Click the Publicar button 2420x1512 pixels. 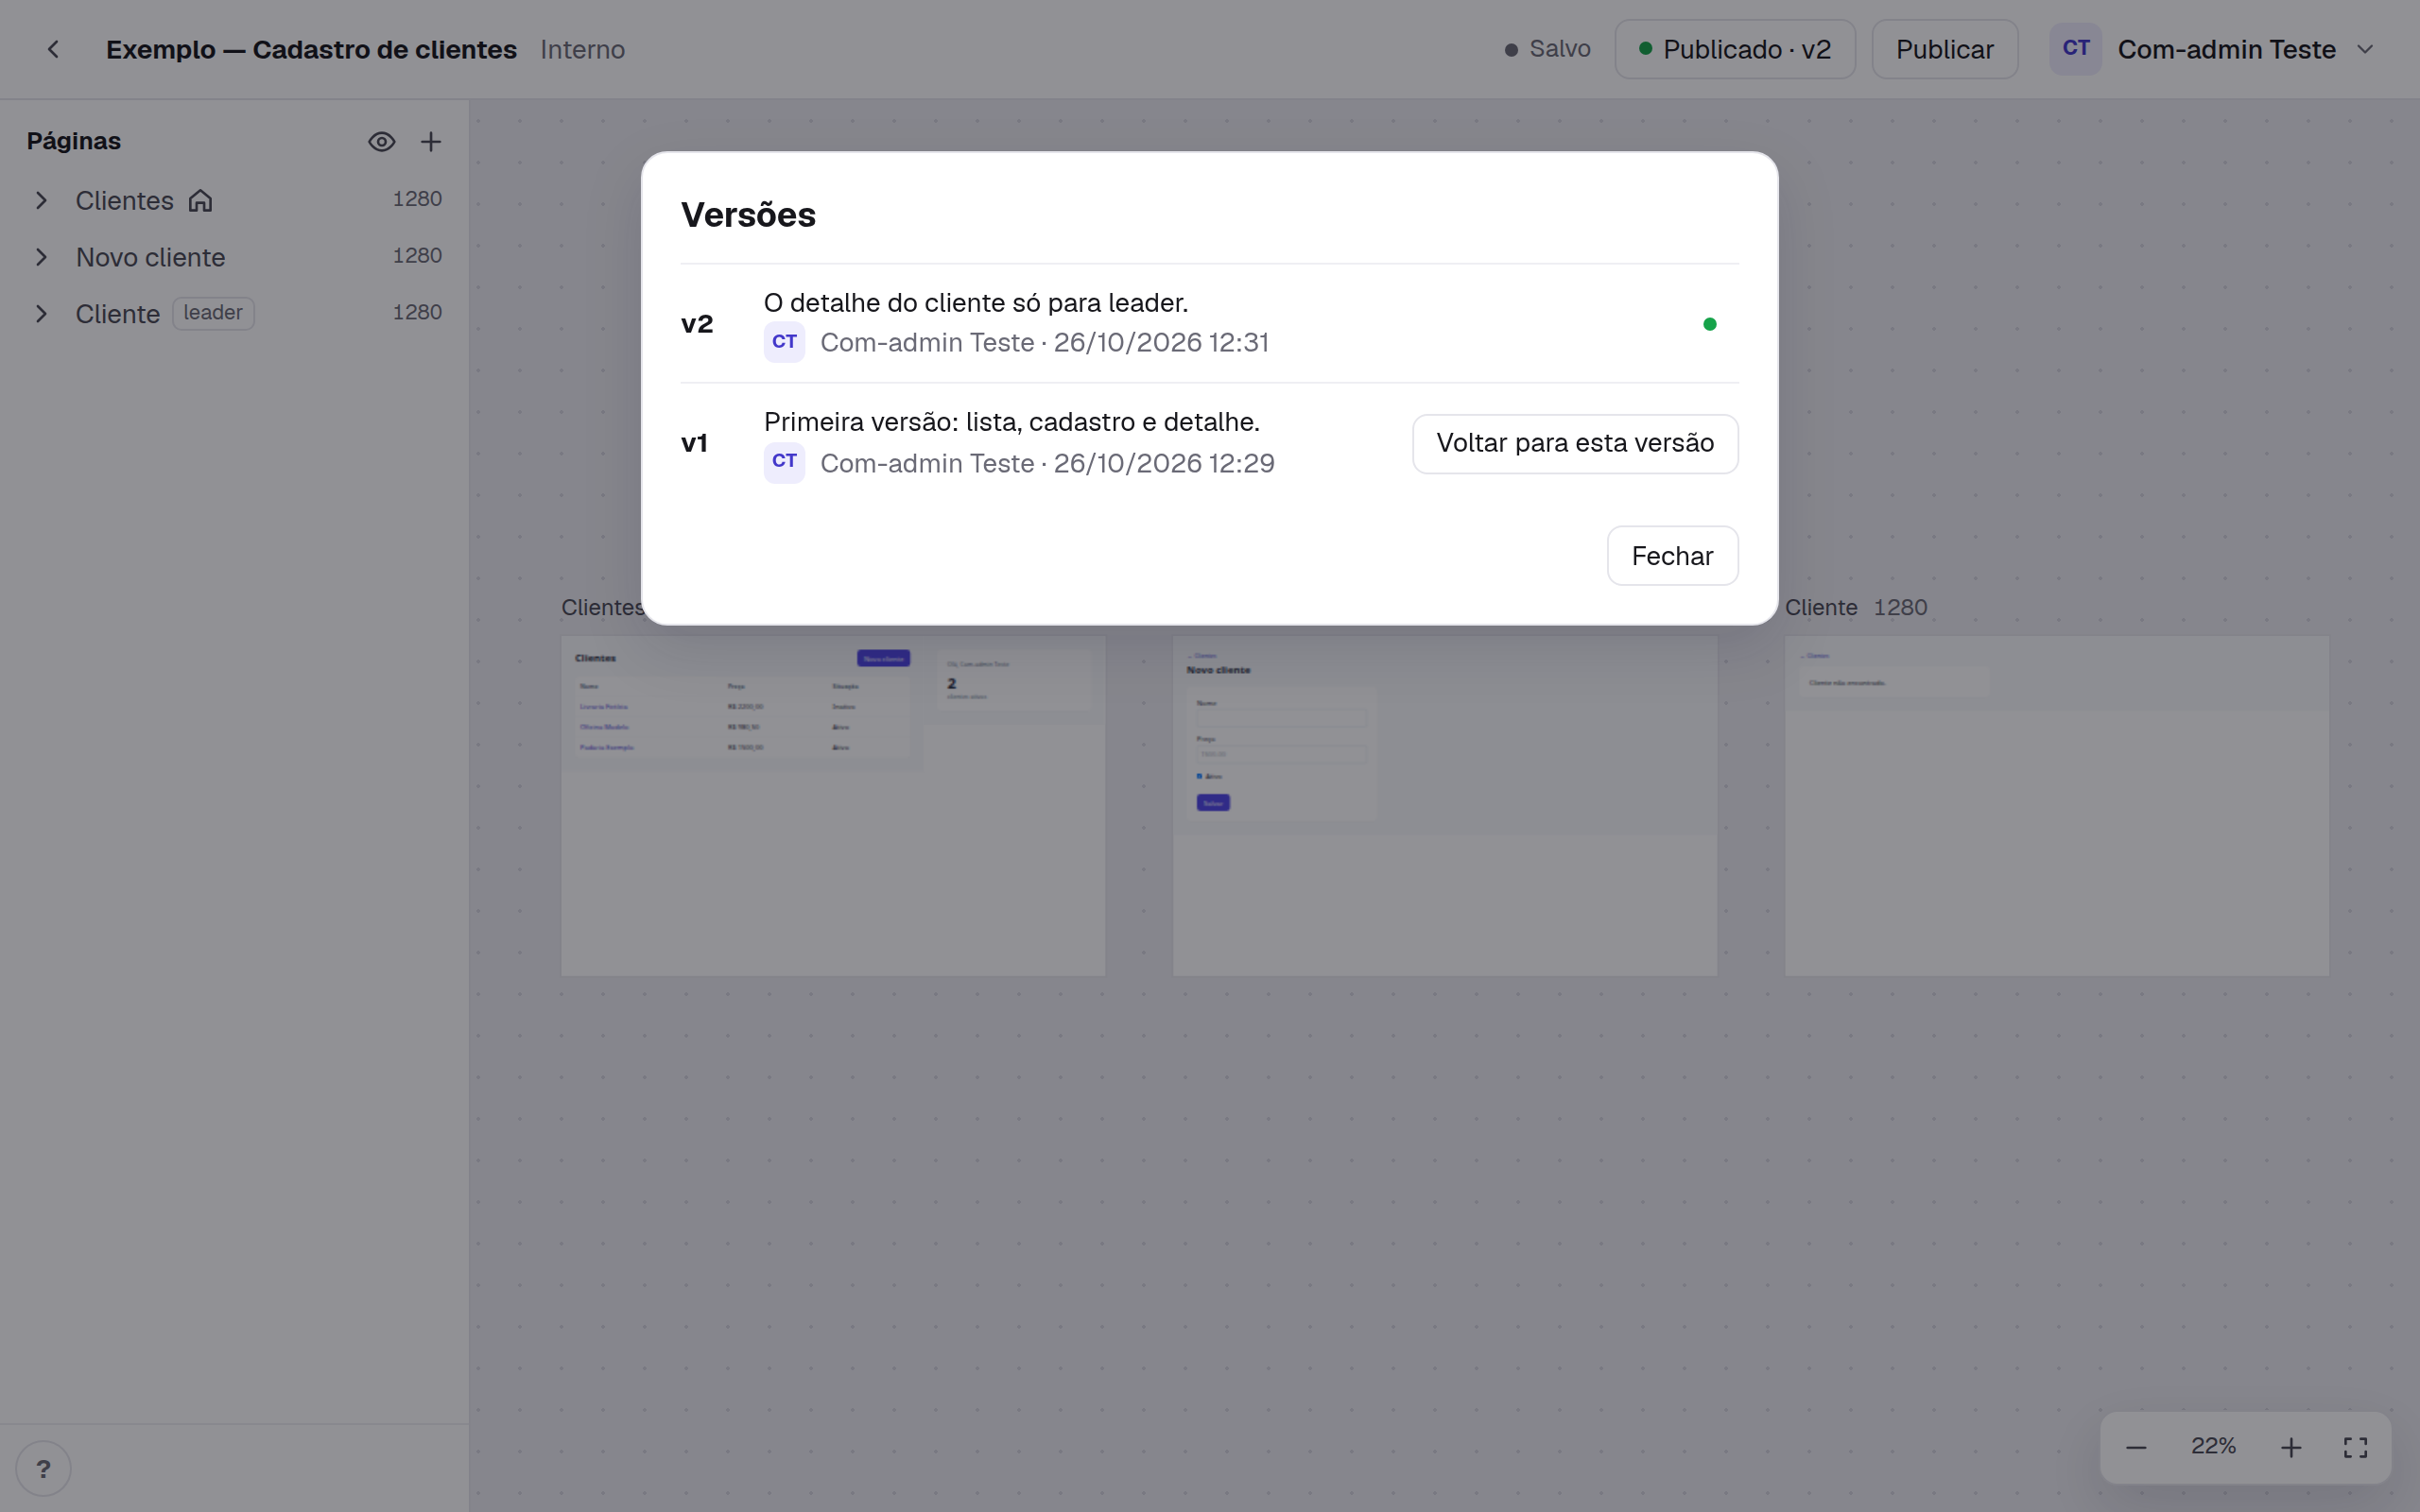click(1945, 49)
